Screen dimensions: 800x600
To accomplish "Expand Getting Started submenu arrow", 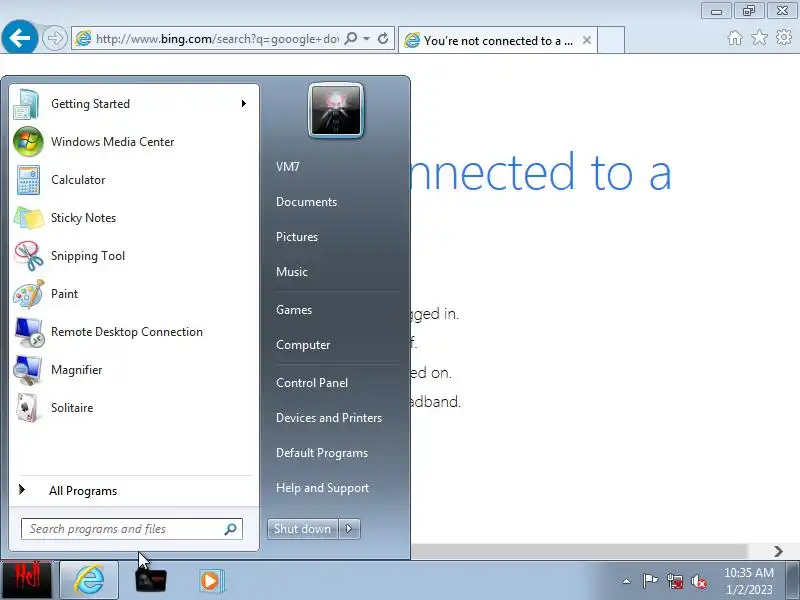I will click(x=244, y=104).
